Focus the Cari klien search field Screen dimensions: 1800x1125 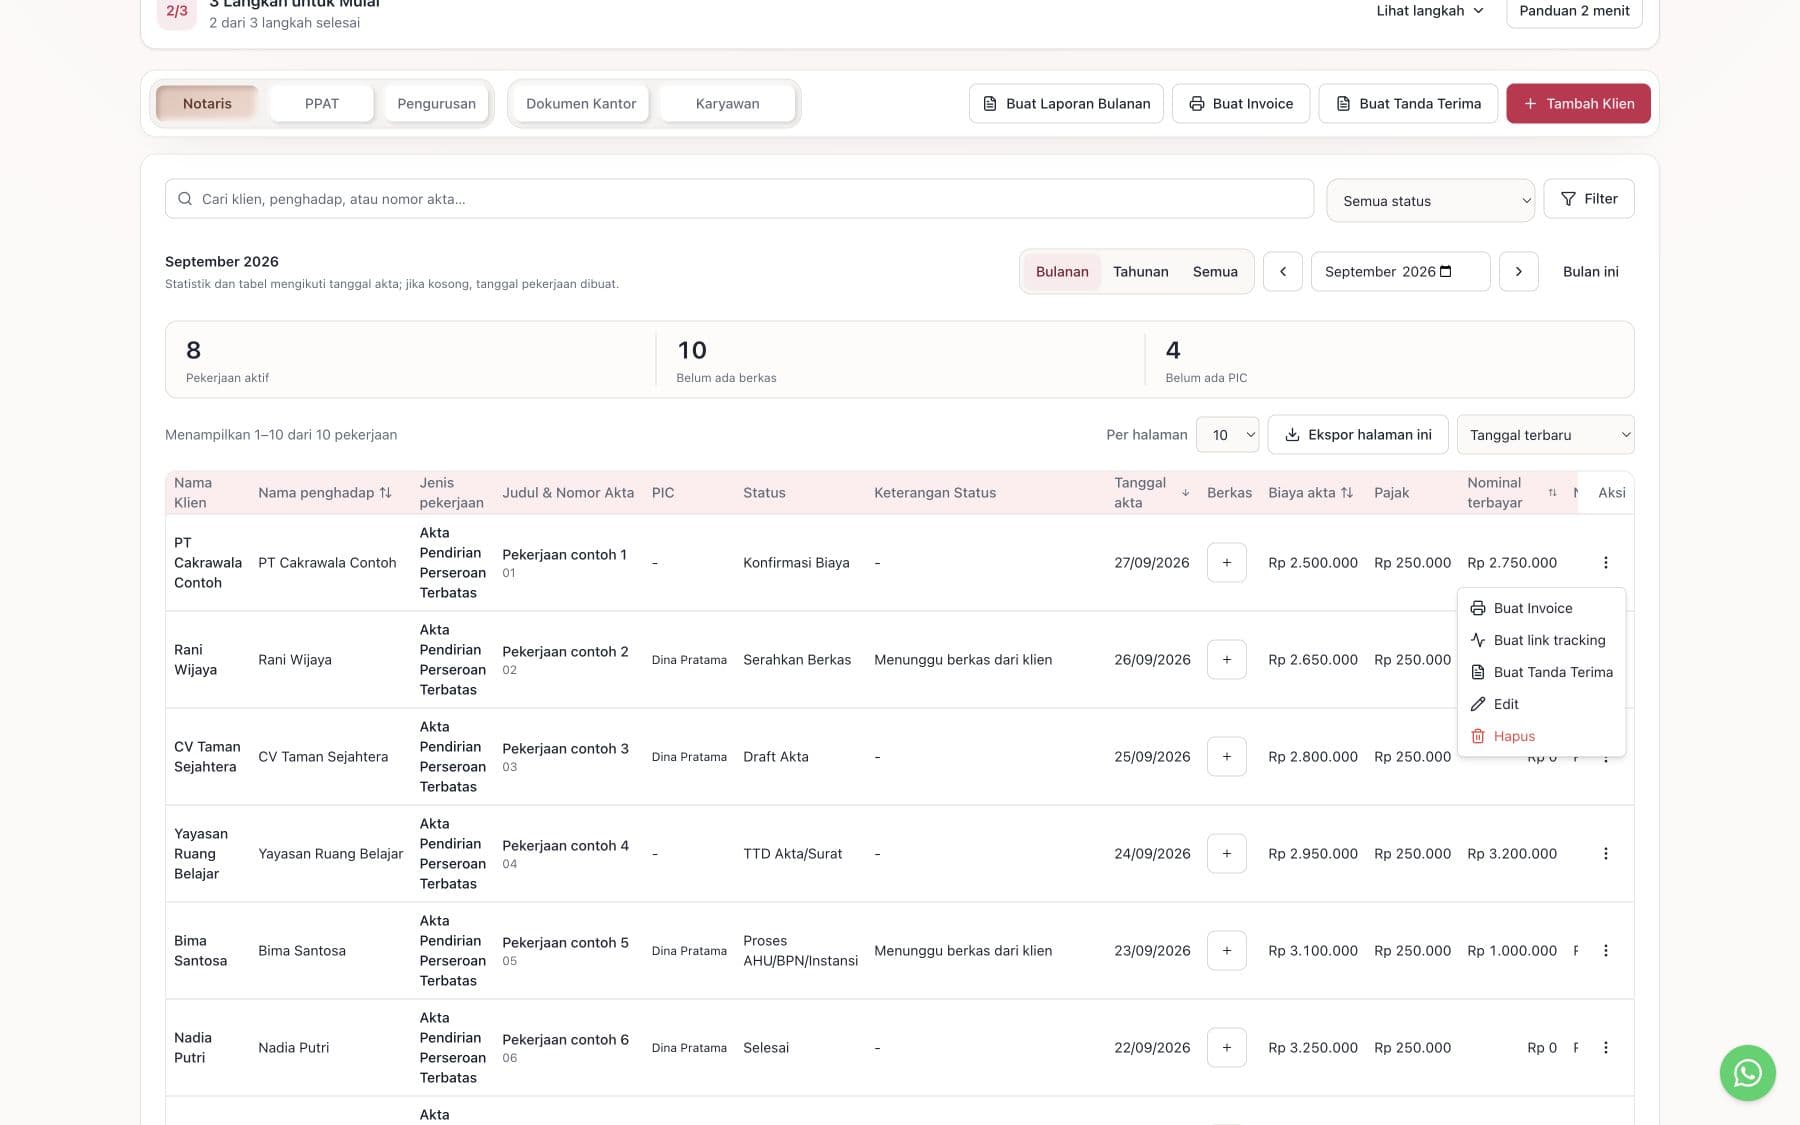739,199
